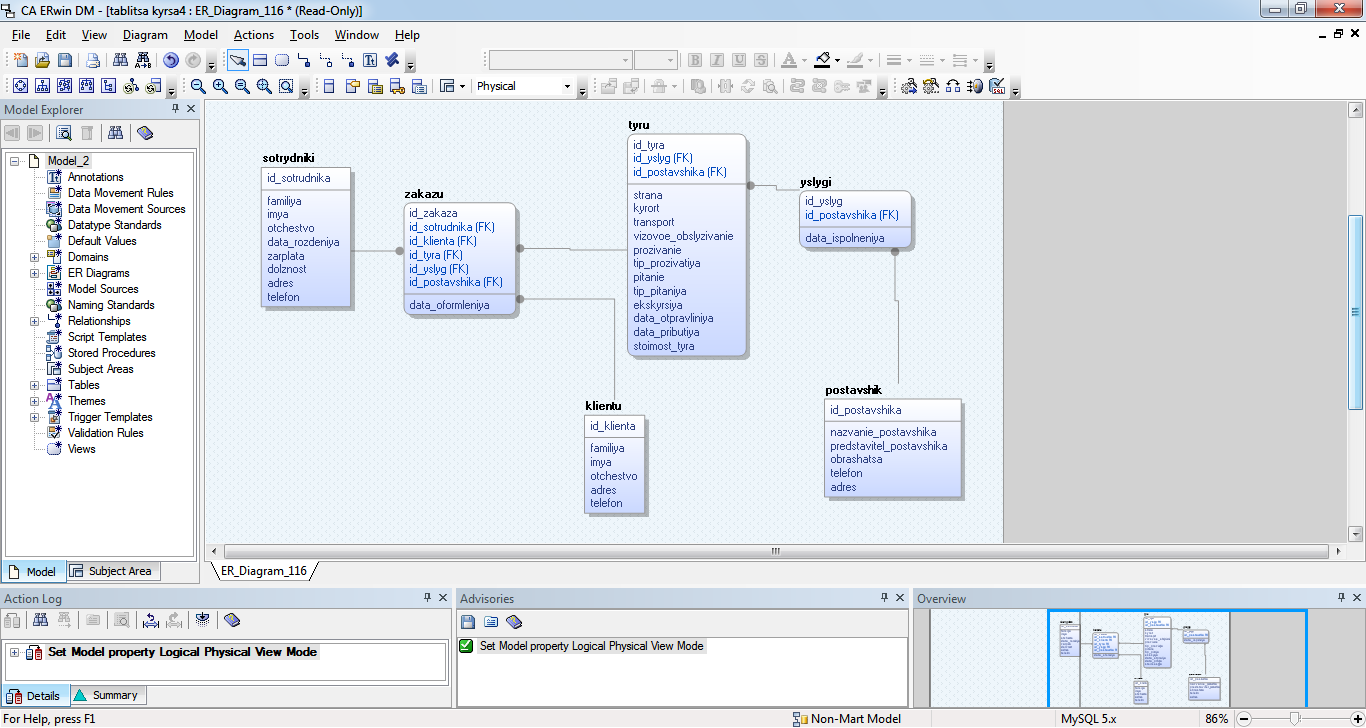The image size is (1366, 728).
Task: Select the Text annotation Tt tool
Action: [370, 60]
